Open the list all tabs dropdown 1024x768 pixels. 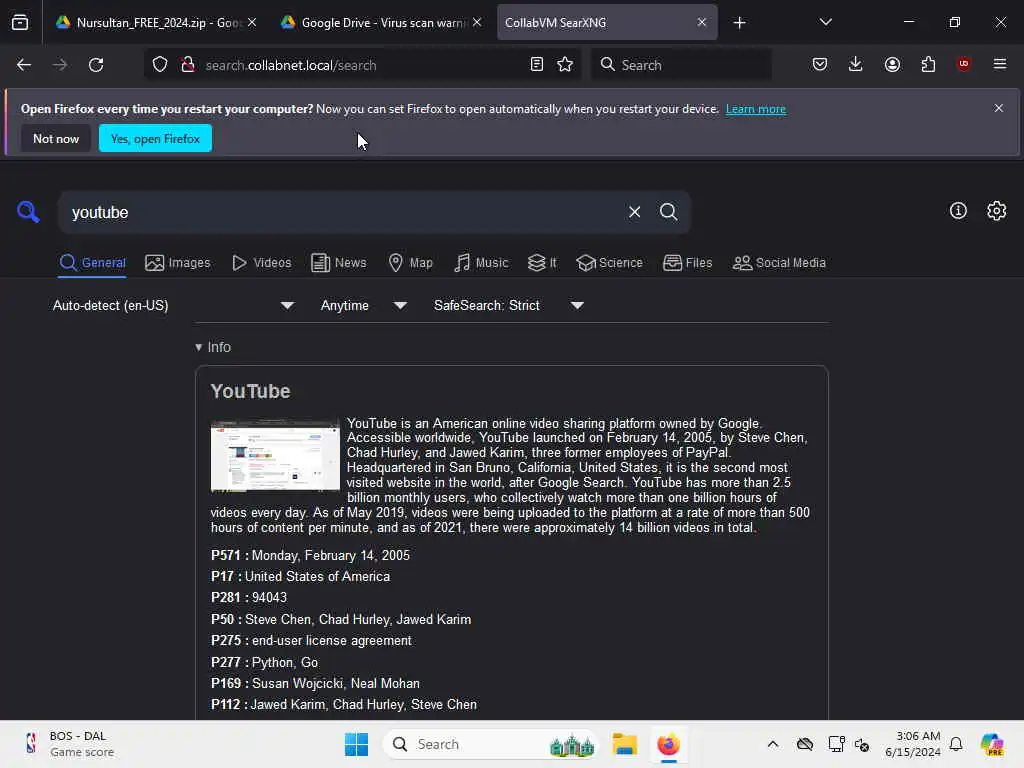click(x=825, y=22)
